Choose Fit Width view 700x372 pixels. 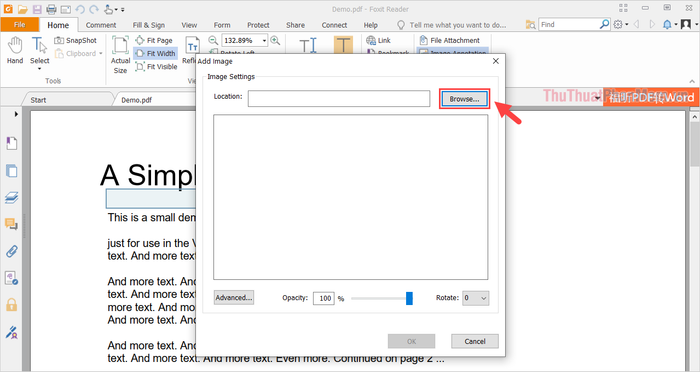pos(155,53)
